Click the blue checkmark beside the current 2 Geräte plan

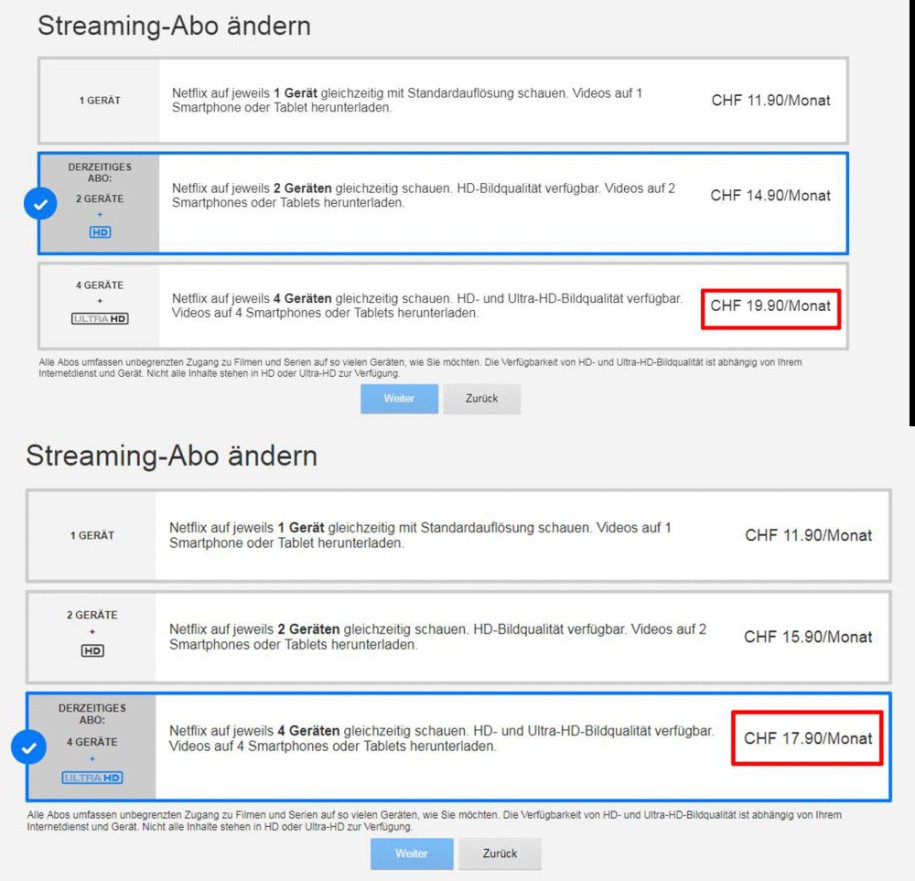40,204
